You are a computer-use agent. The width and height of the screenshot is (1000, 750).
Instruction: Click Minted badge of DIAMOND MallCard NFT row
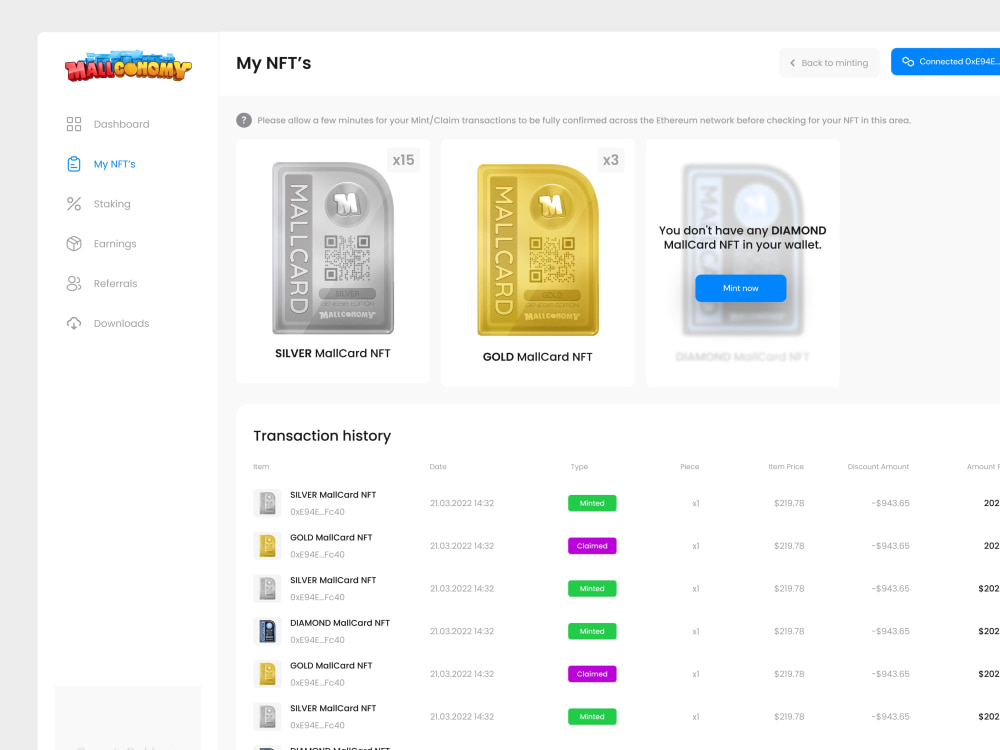(x=592, y=631)
